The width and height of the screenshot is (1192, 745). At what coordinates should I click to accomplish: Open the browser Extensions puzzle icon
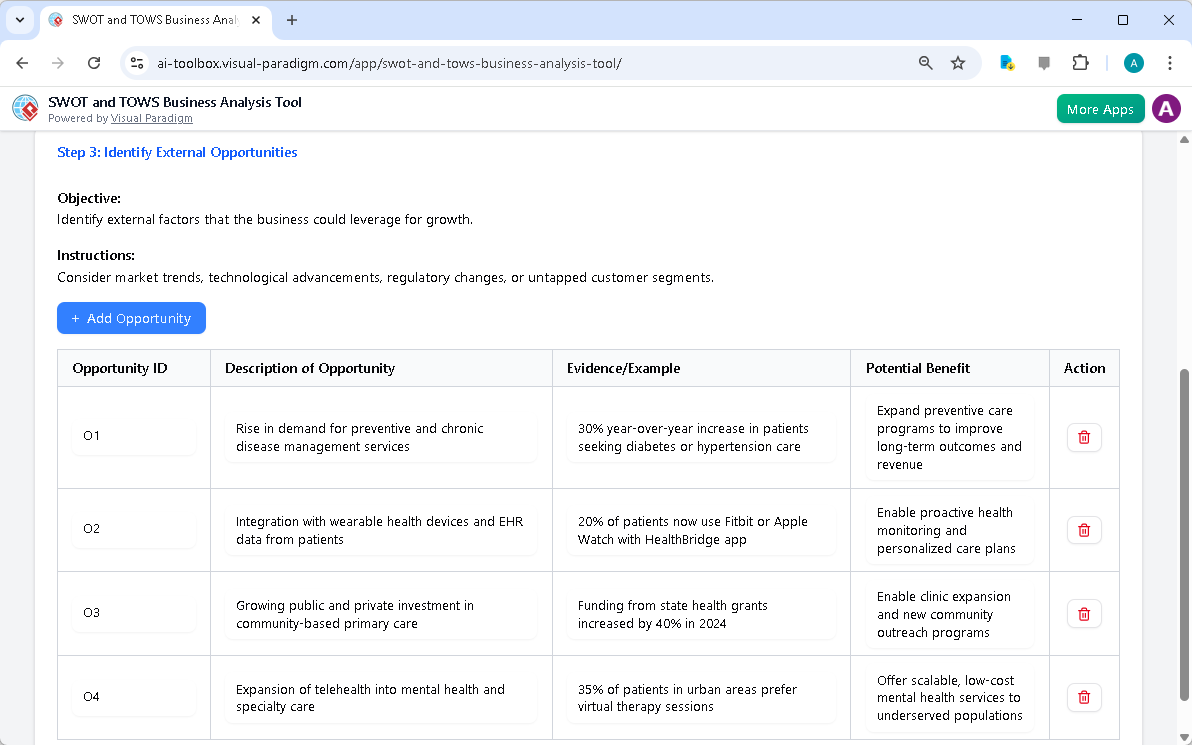tap(1080, 62)
